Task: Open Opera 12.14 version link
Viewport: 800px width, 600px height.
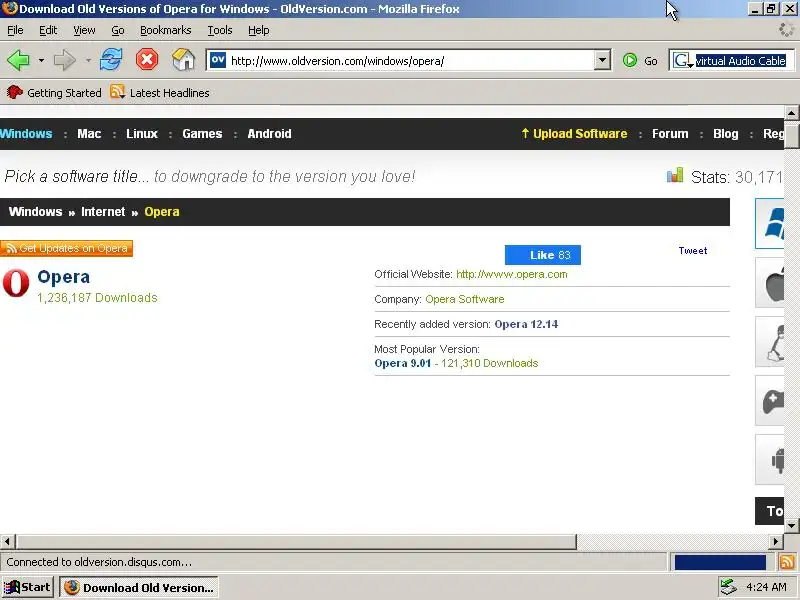Action: [526, 324]
